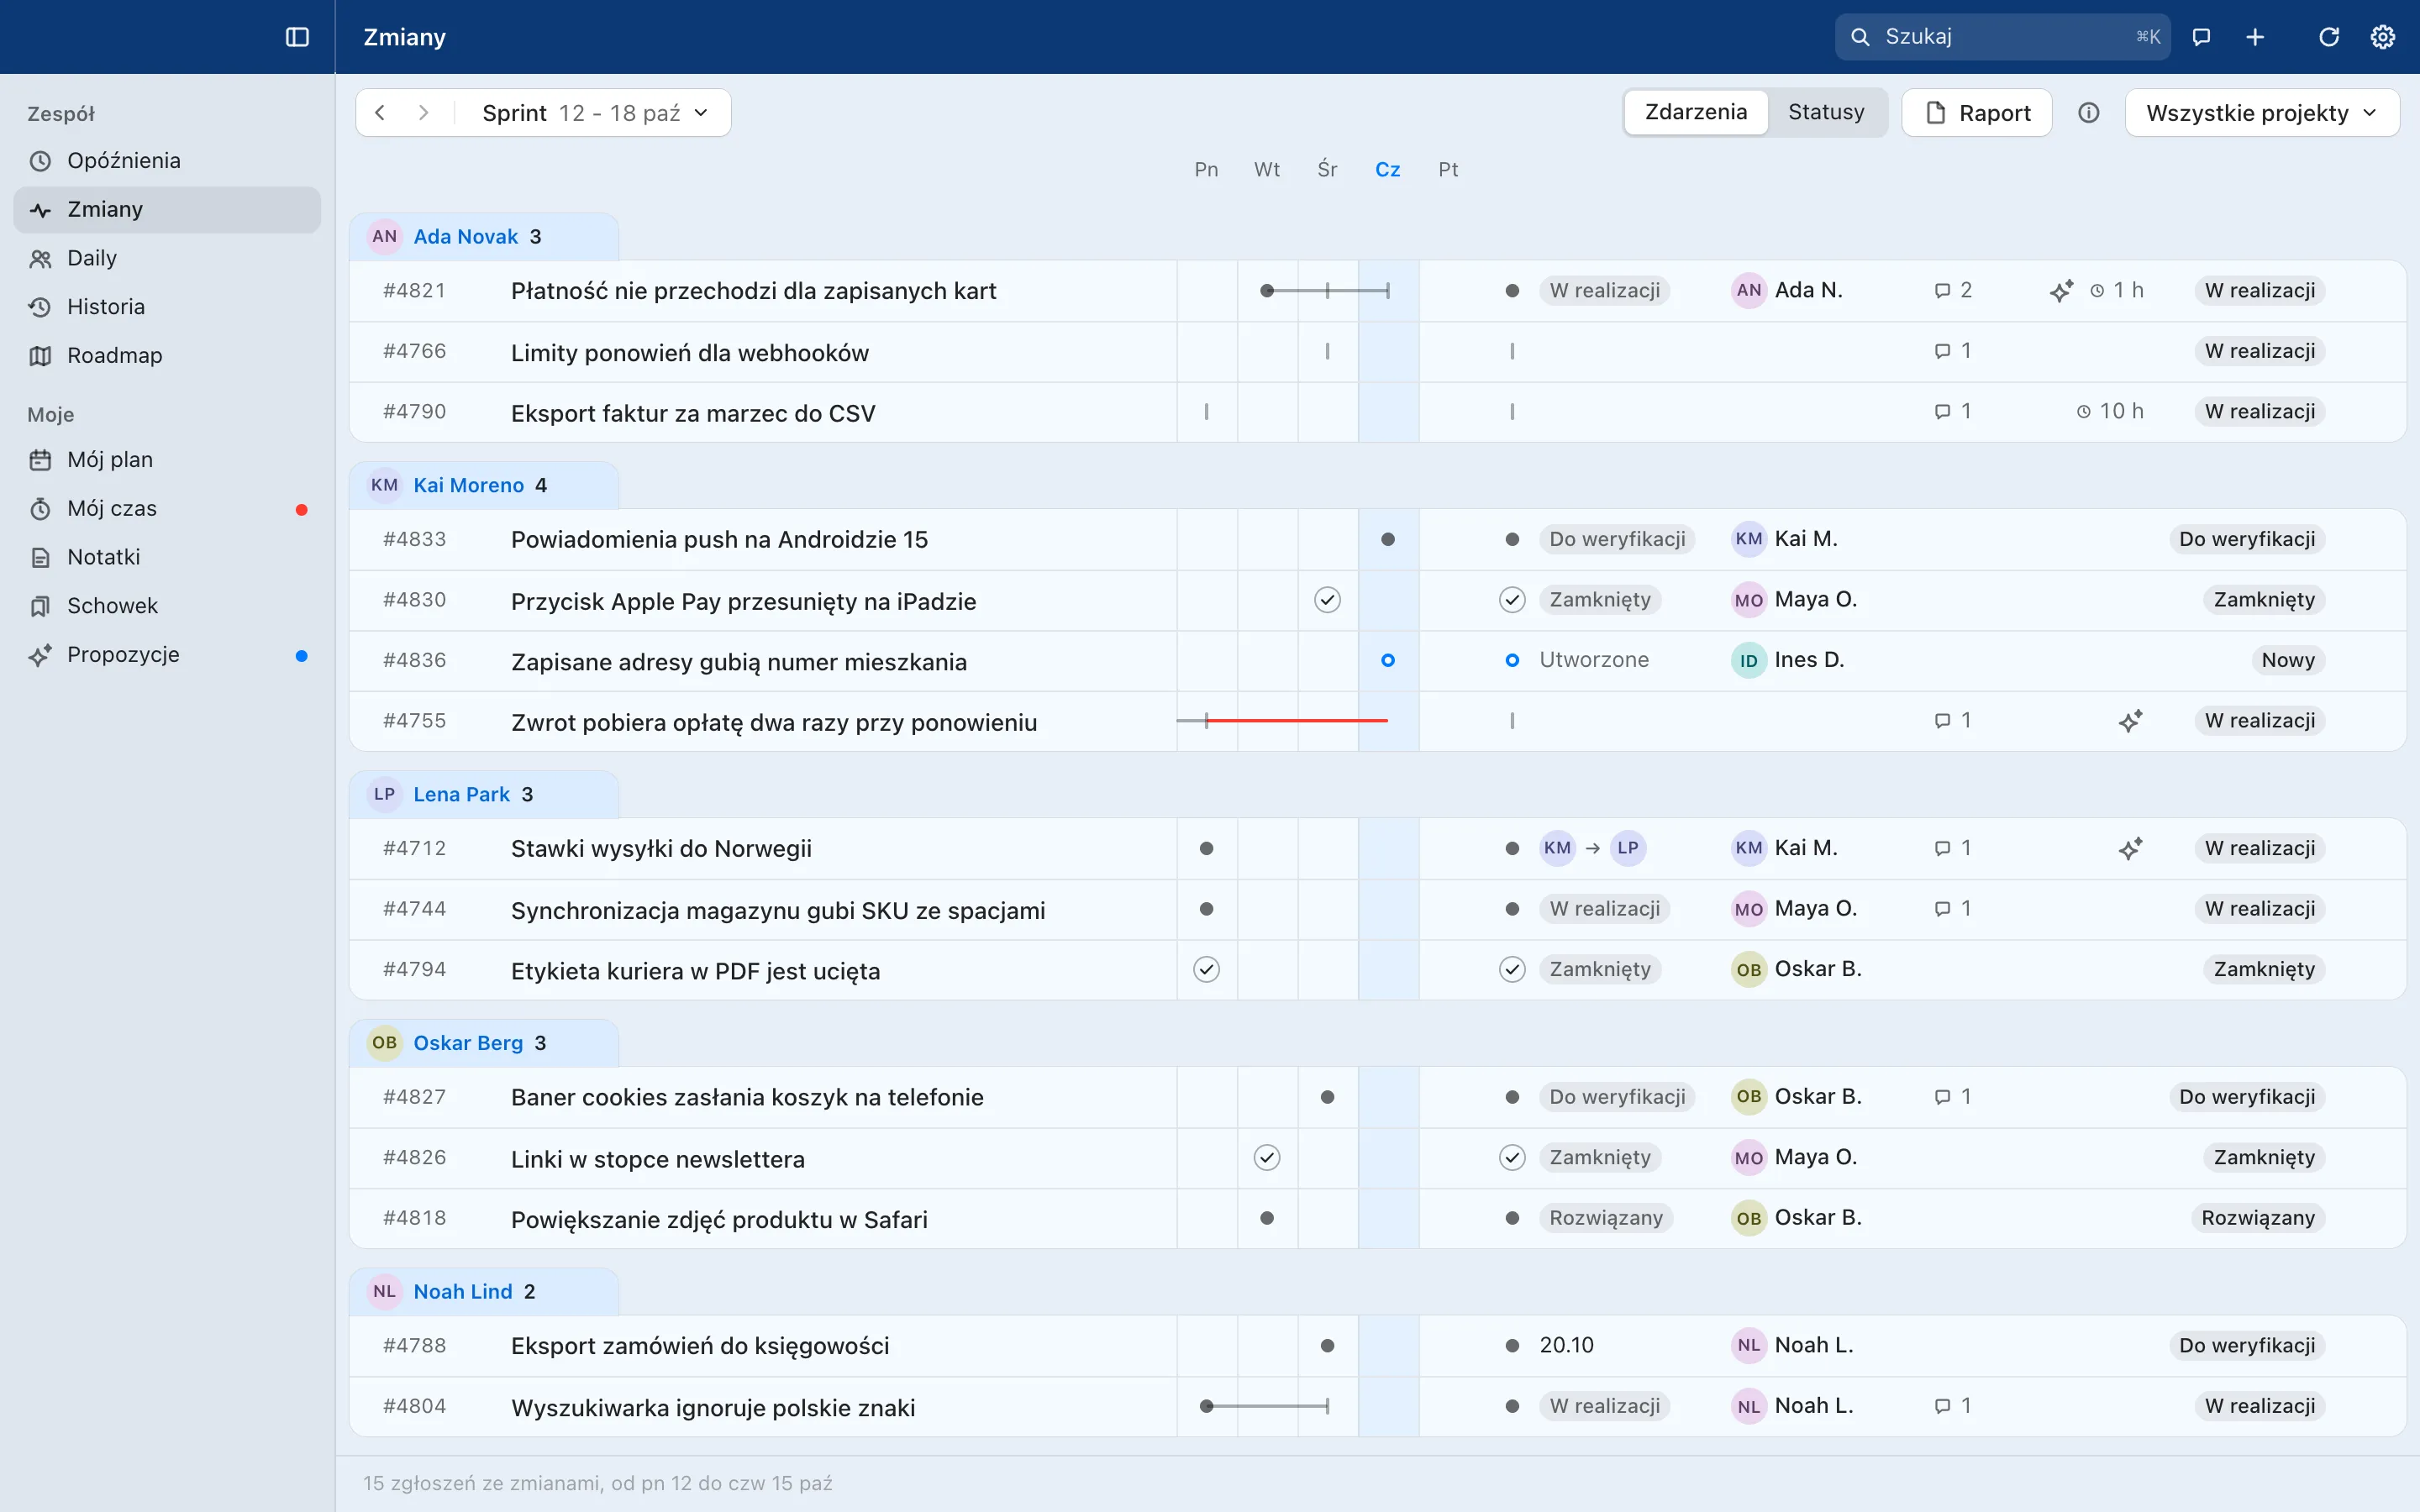Open ticket Baner cookies zasłania koszyk na telefonie
The height and width of the screenshot is (1512, 2420).
(747, 1097)
